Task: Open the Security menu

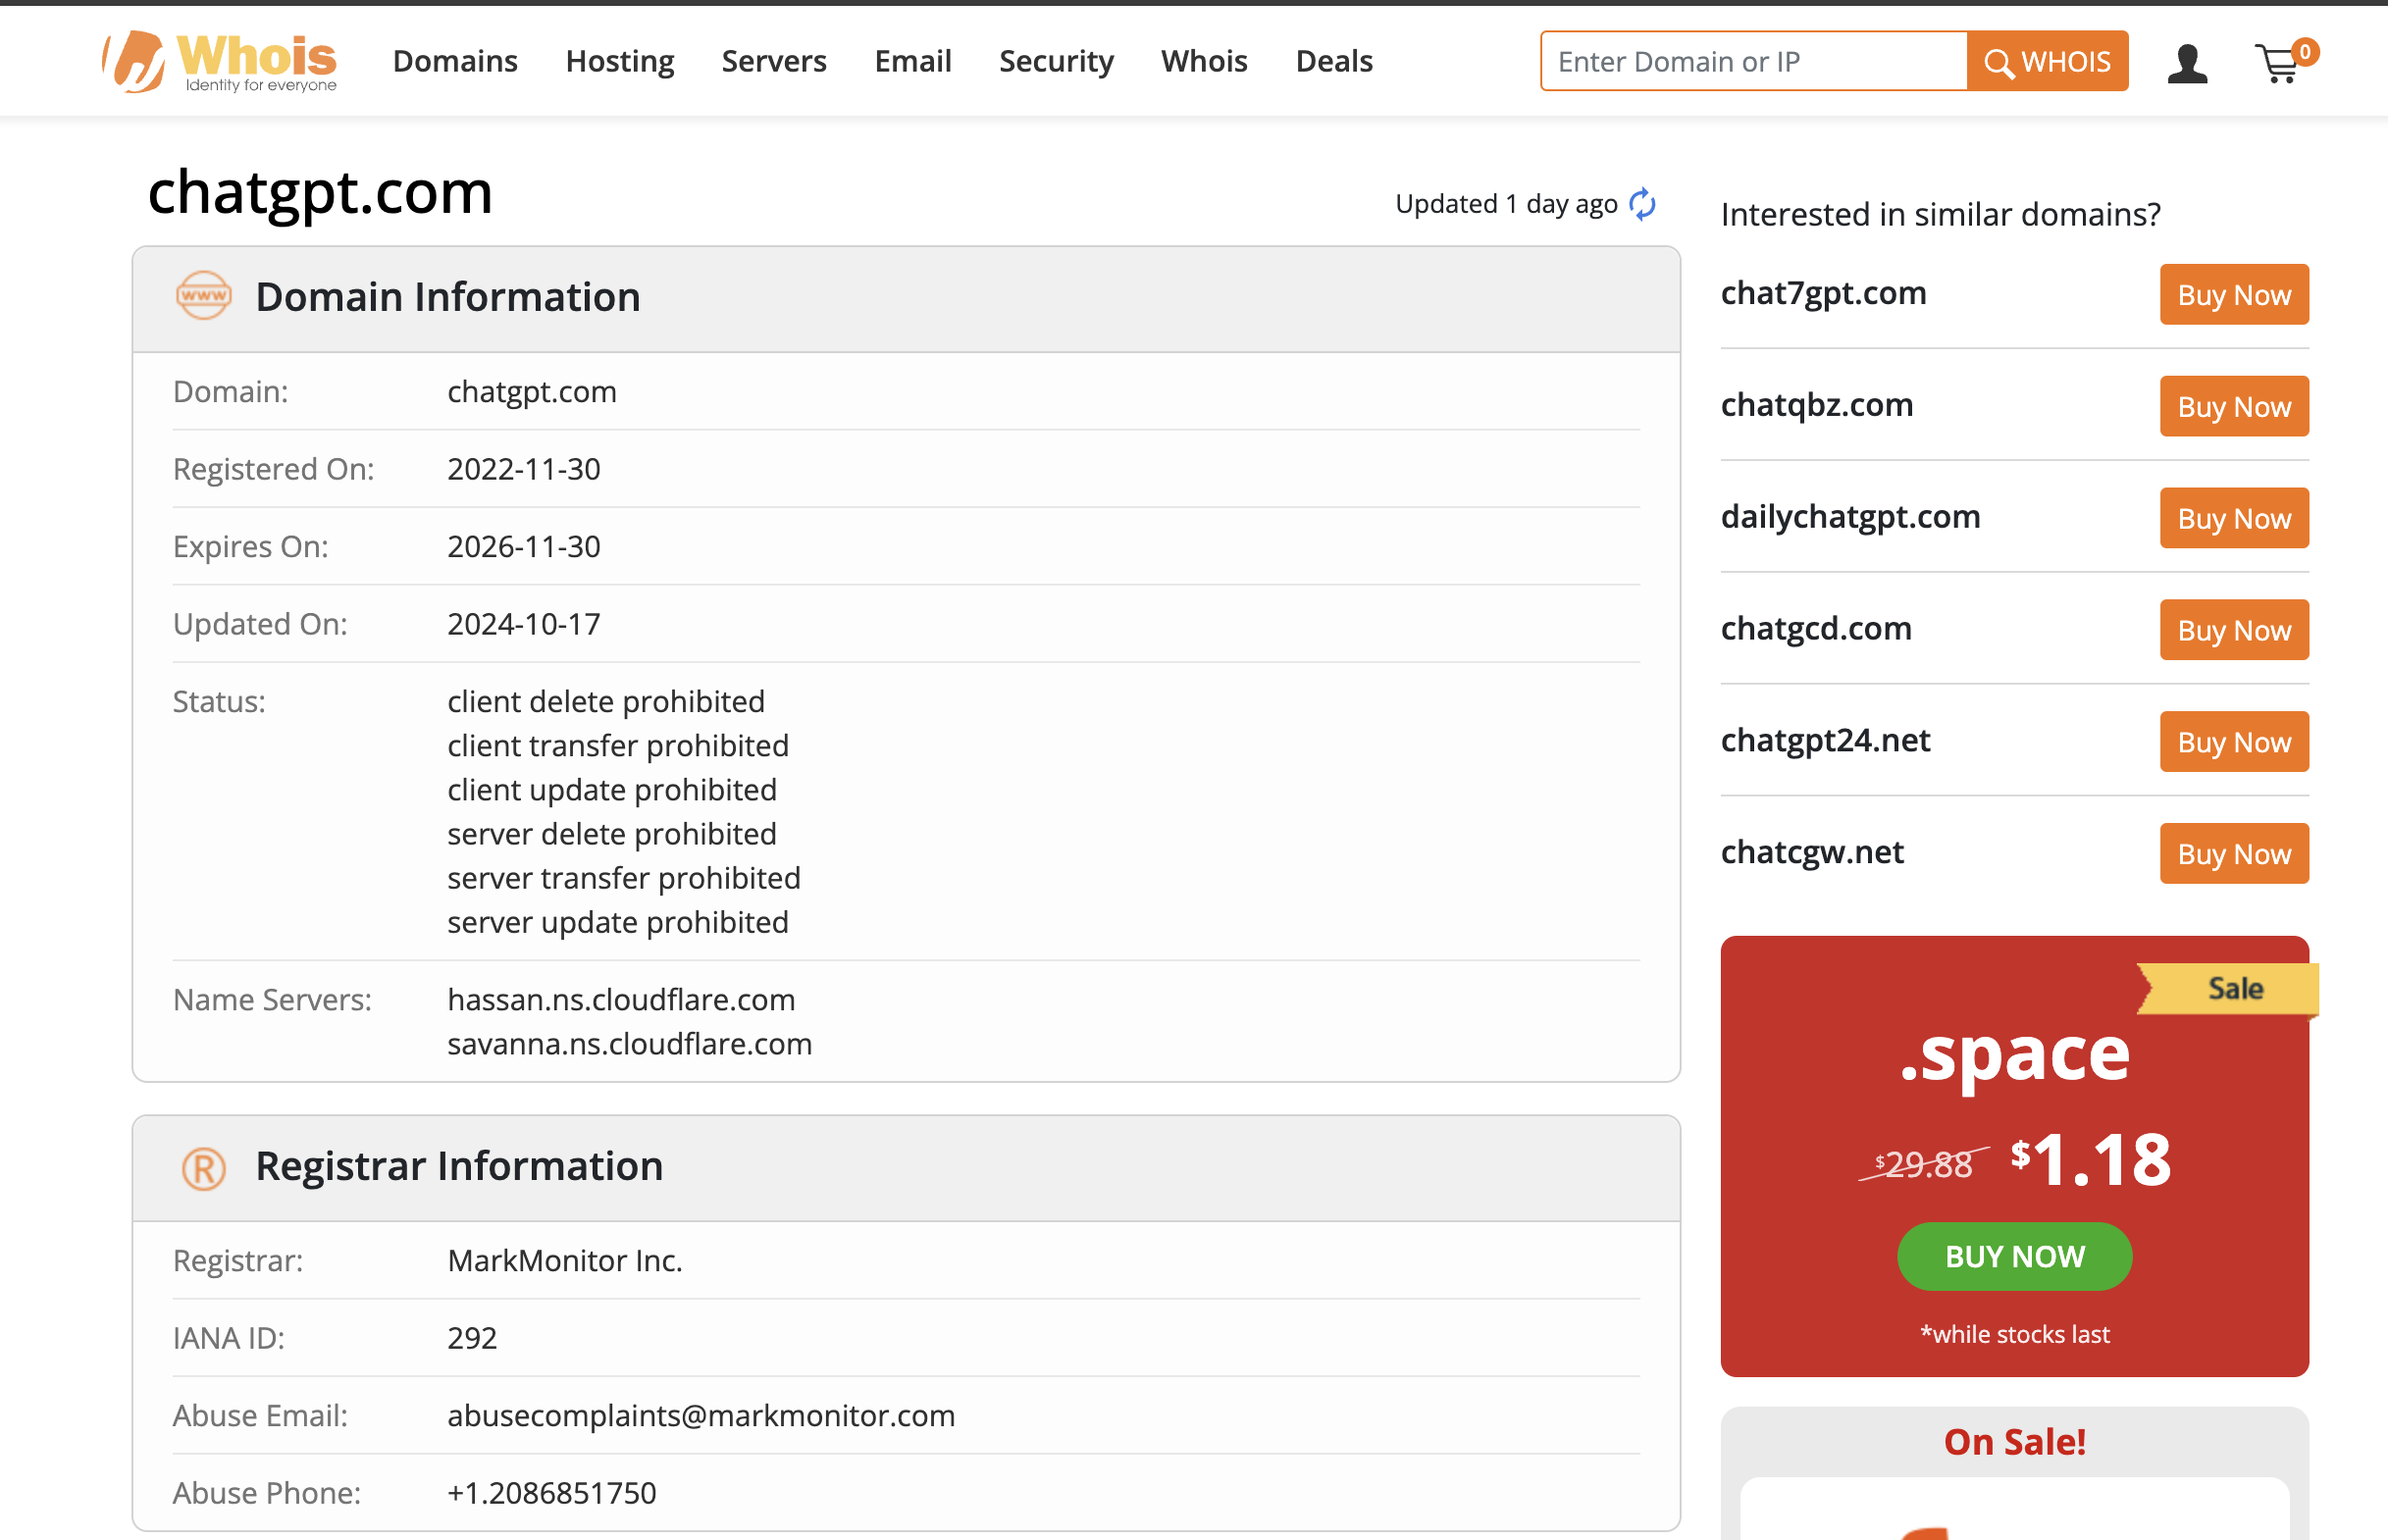Action: click(x=1056, y=61)
